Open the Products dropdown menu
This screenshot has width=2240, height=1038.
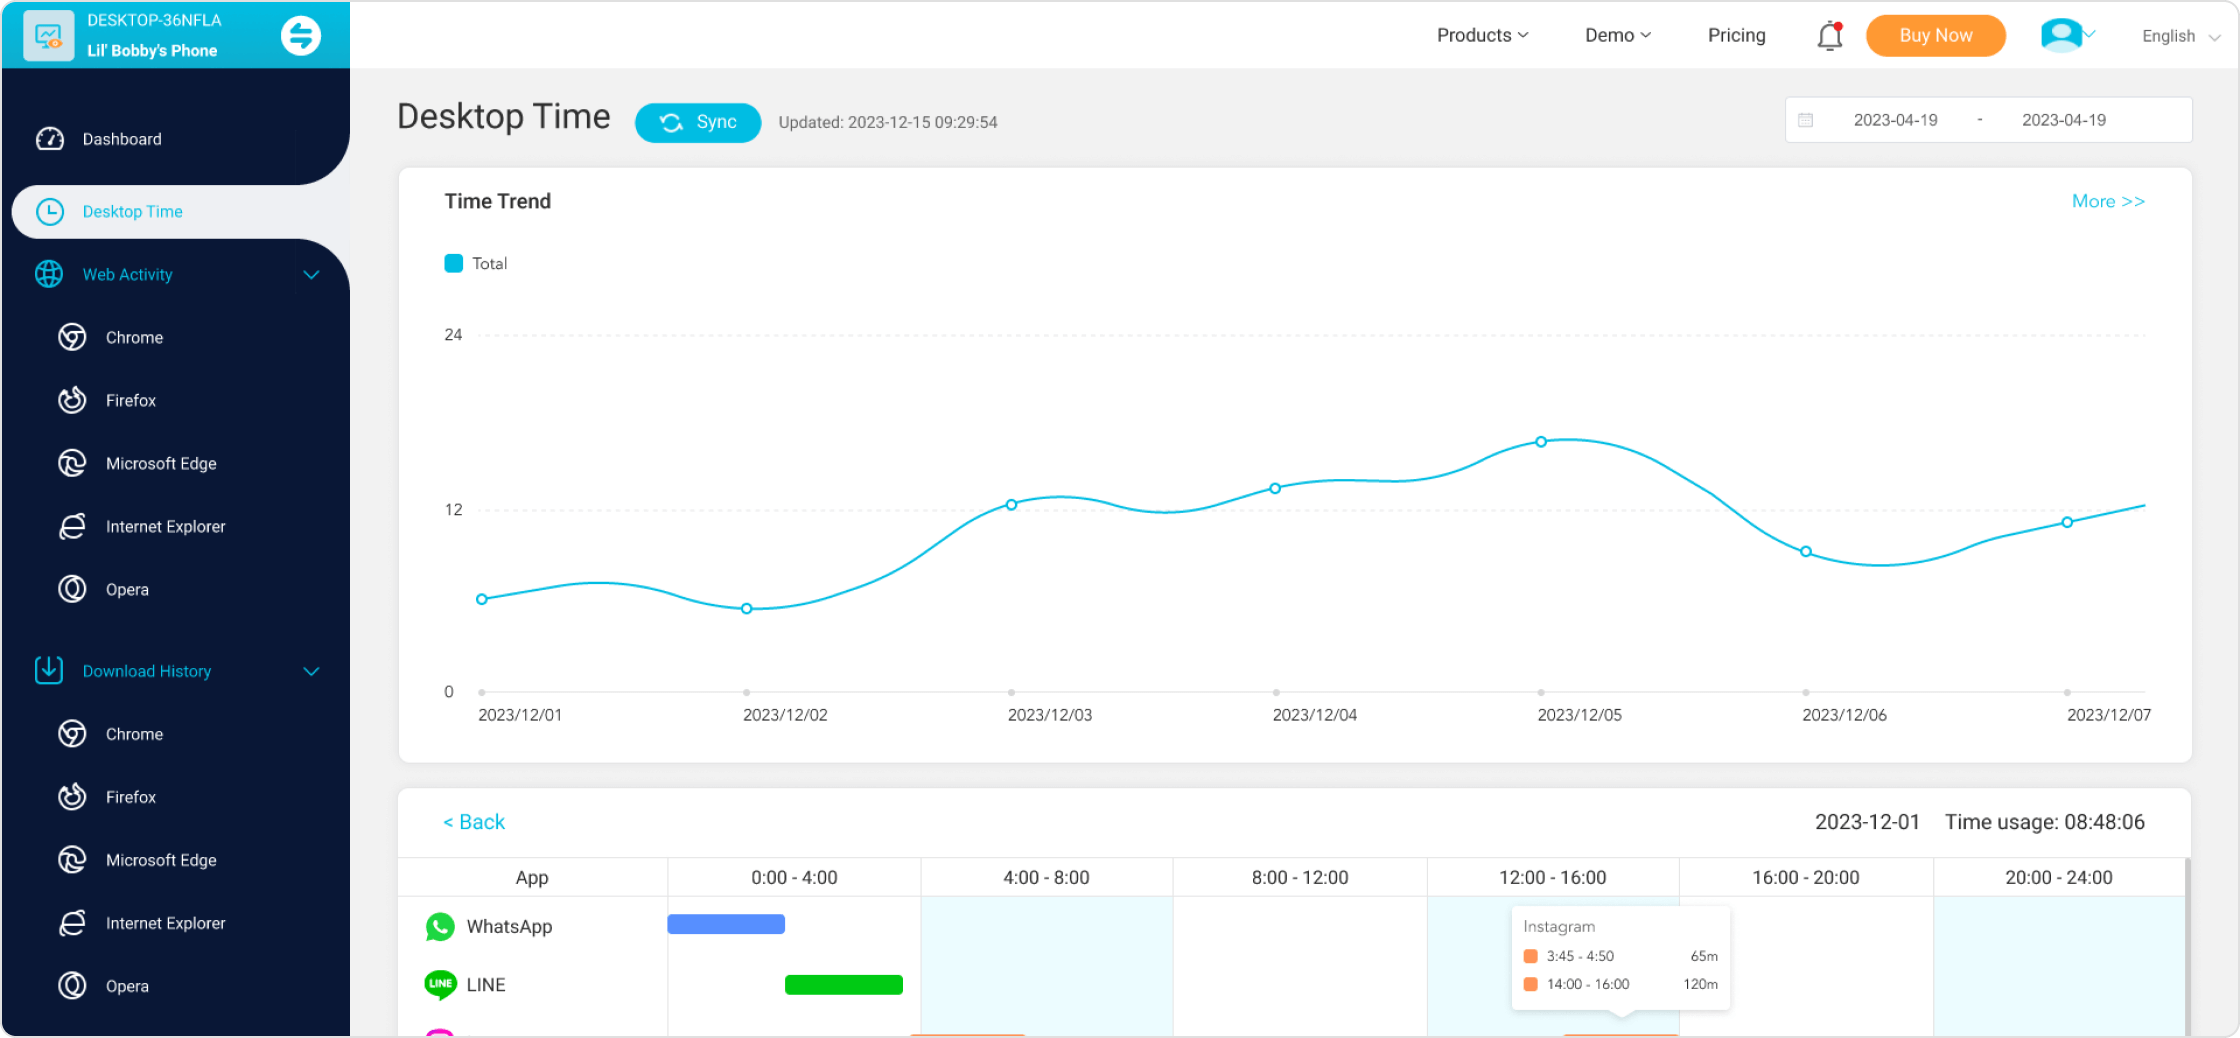click(1483, 35)
